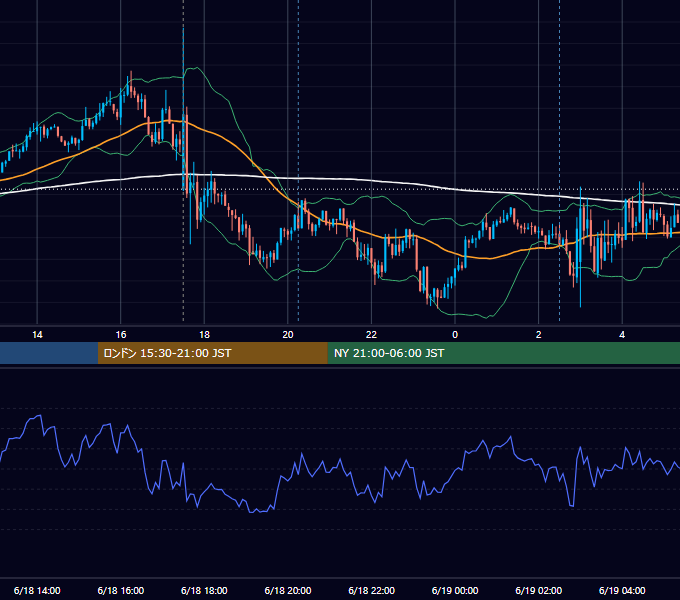Click the 6/18 20:00 date label

pyautogui.click(x=288, y=590)
